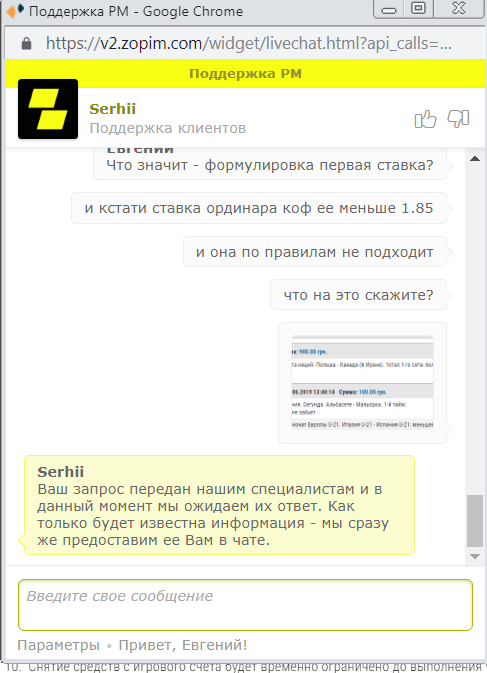Click the scrollbar up arrow
Image resolution: width=487 pixels, height=673 pixels.
pos(475,159)
